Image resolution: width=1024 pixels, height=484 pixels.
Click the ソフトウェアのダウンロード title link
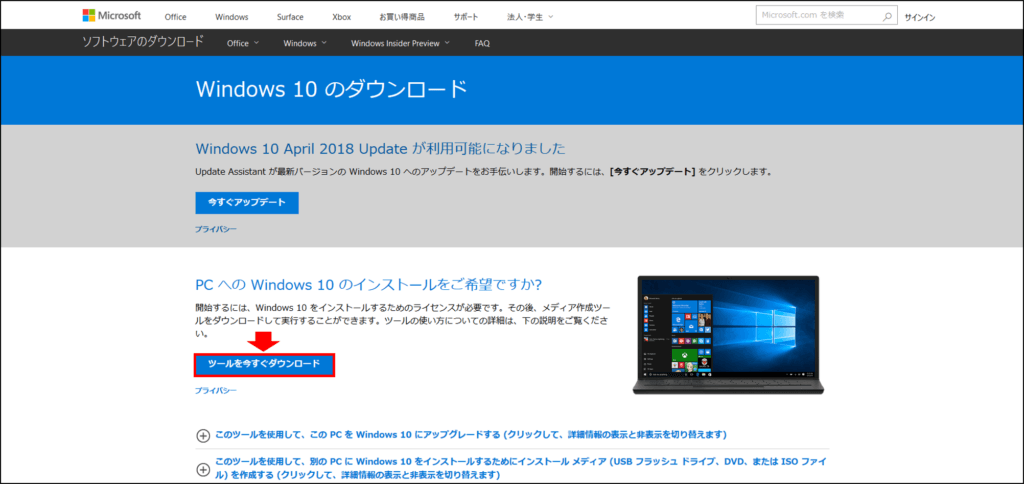coord(142,42)
